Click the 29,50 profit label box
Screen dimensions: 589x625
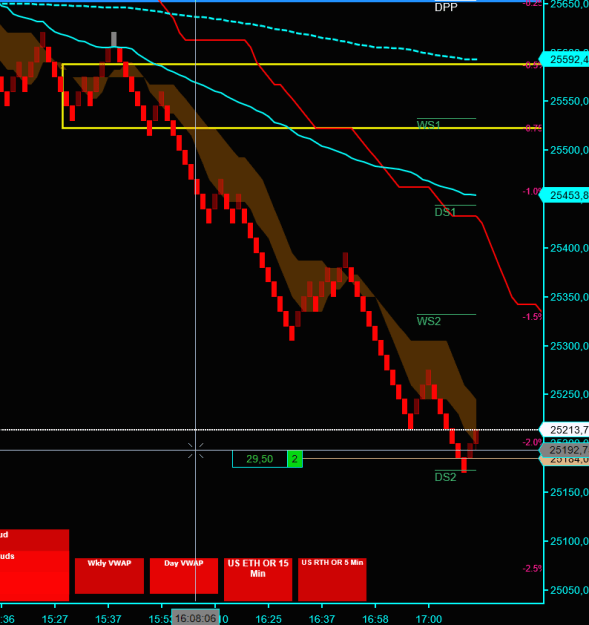[260, 459]
